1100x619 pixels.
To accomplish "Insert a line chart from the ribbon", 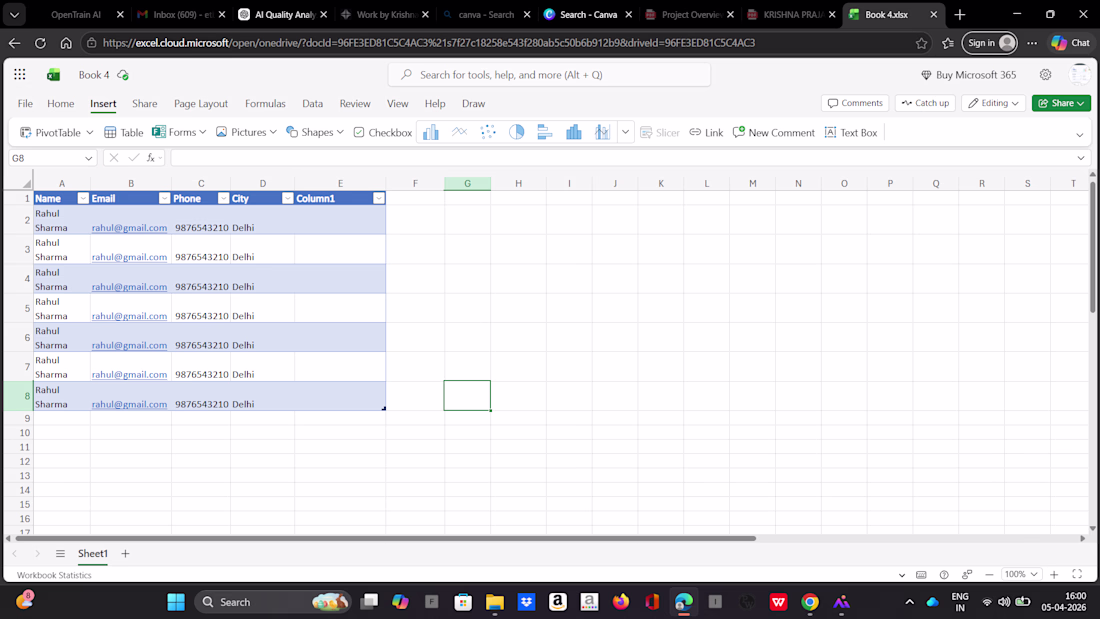I will [x=460, y=132].
